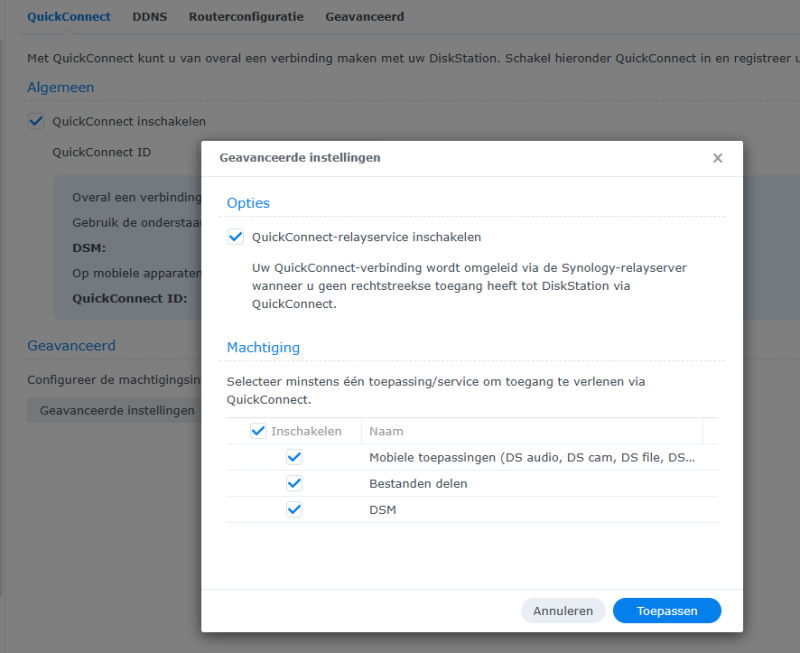Click the Geavanceerde instellingen dialog title
The image size is (800, 653).
(x=299, y=158)
